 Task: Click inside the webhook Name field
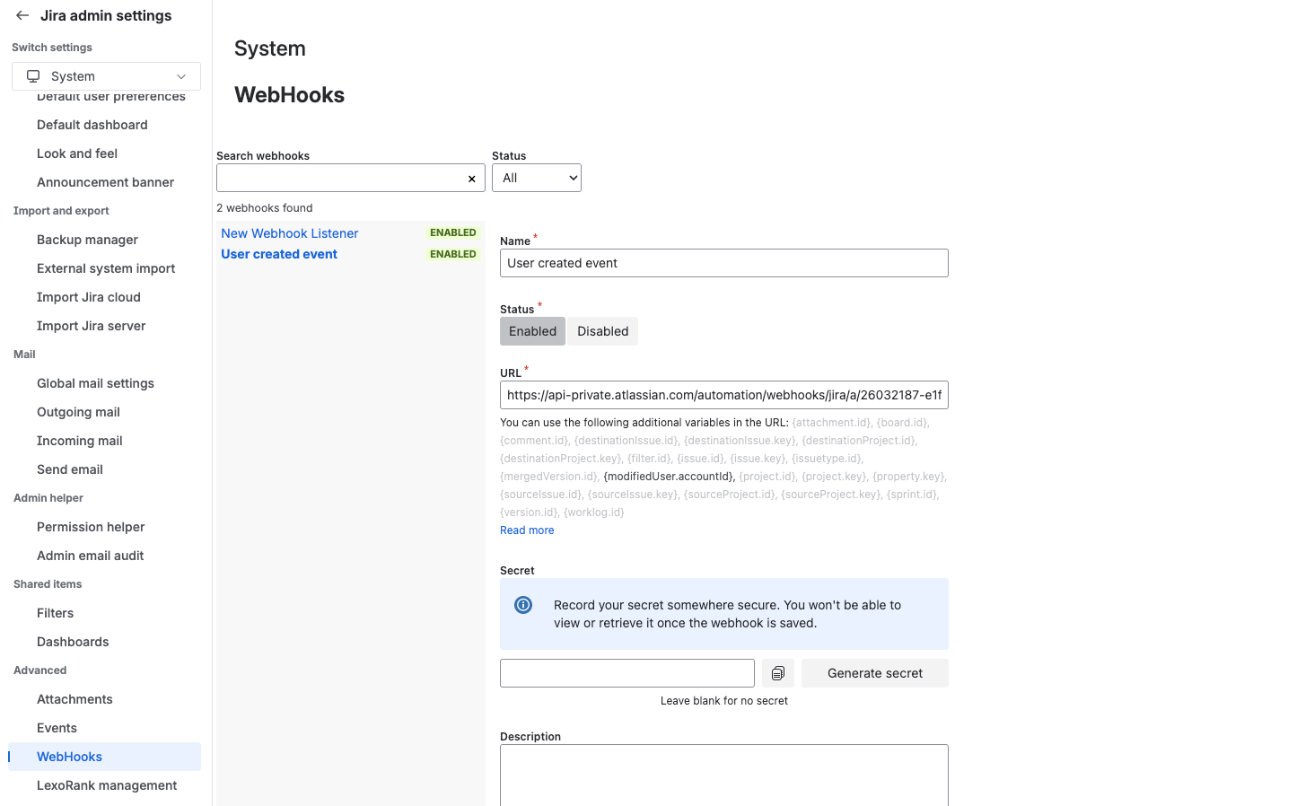coord(723,263)
